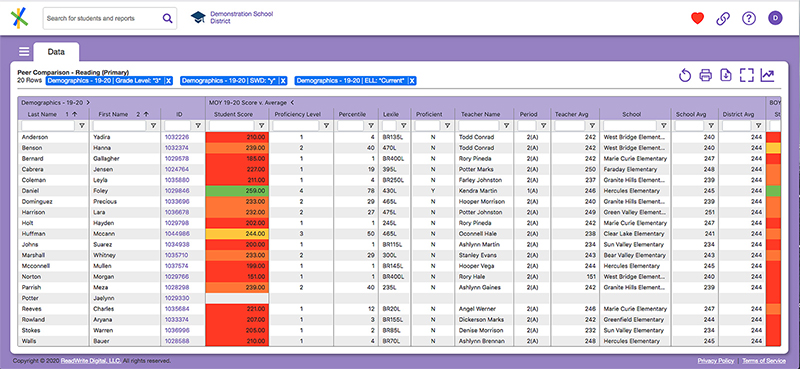800x369 pixels.
Task: Open student ID 1032226 link
Action: [x=177, y=137]
